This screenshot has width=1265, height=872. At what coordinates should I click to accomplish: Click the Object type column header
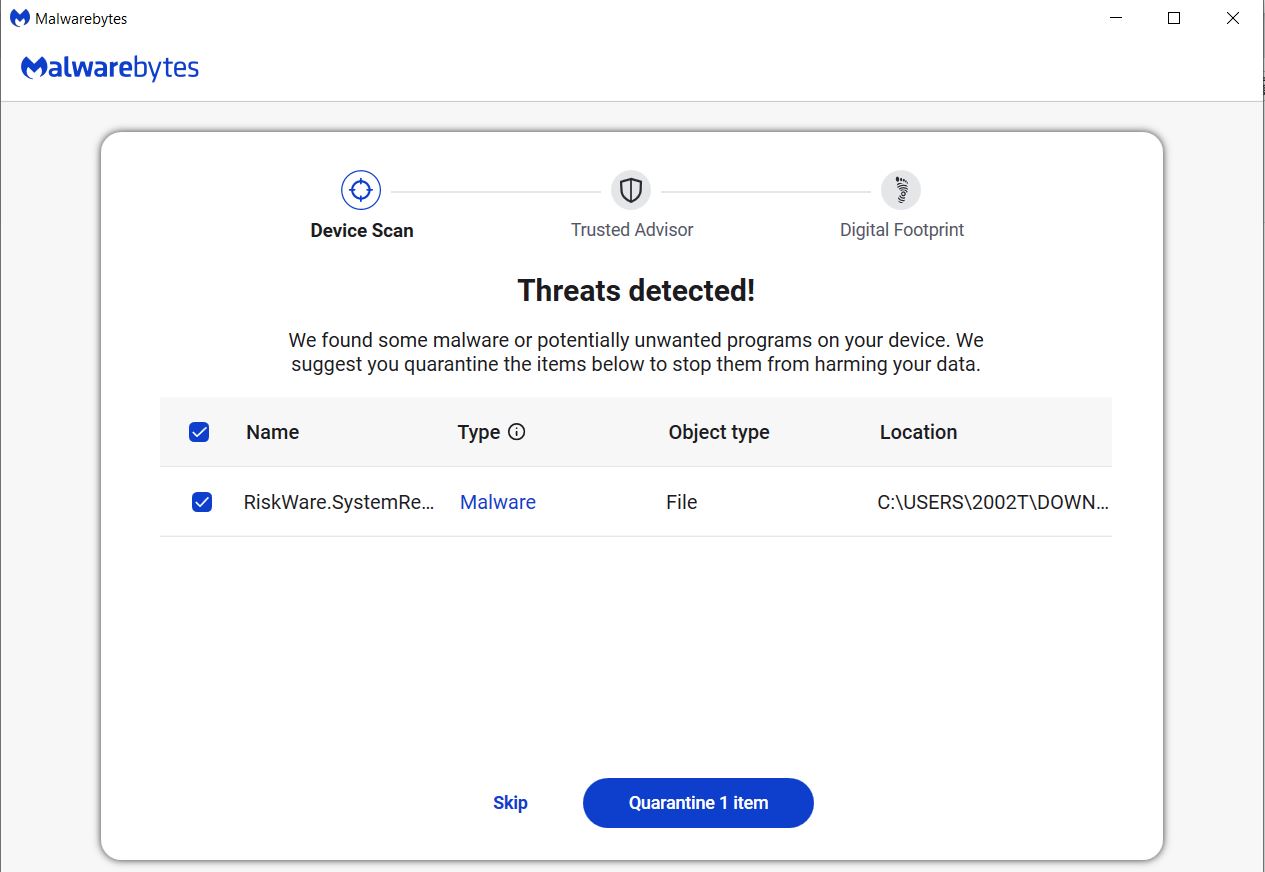719,432
